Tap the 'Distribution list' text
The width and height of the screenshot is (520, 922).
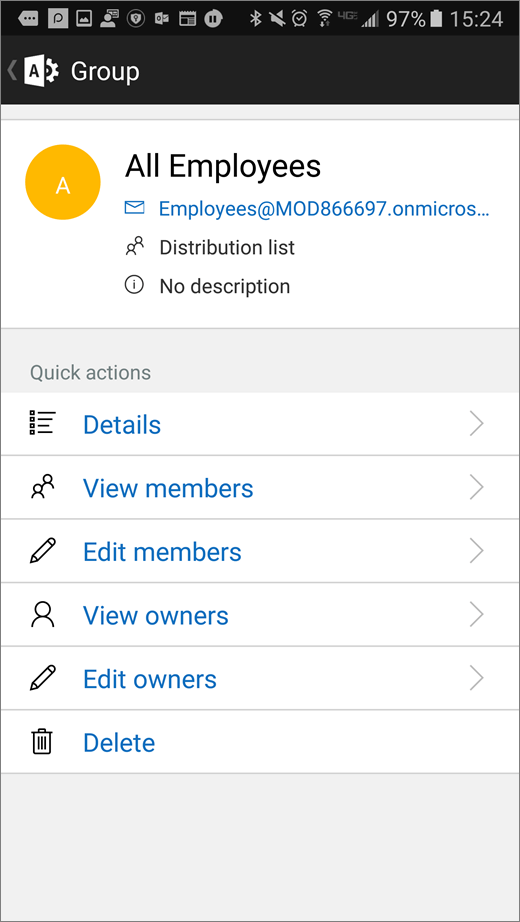(x=227, y=247)
